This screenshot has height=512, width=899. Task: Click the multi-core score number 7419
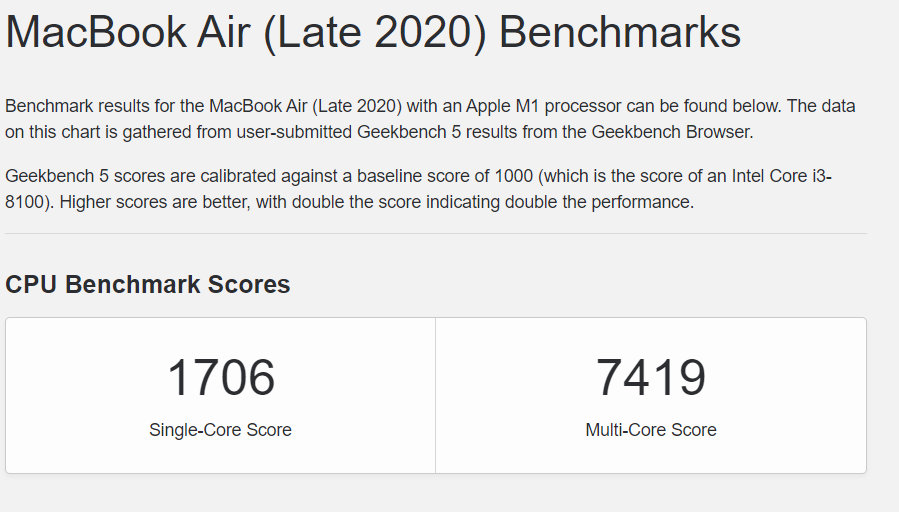[651, 378]
